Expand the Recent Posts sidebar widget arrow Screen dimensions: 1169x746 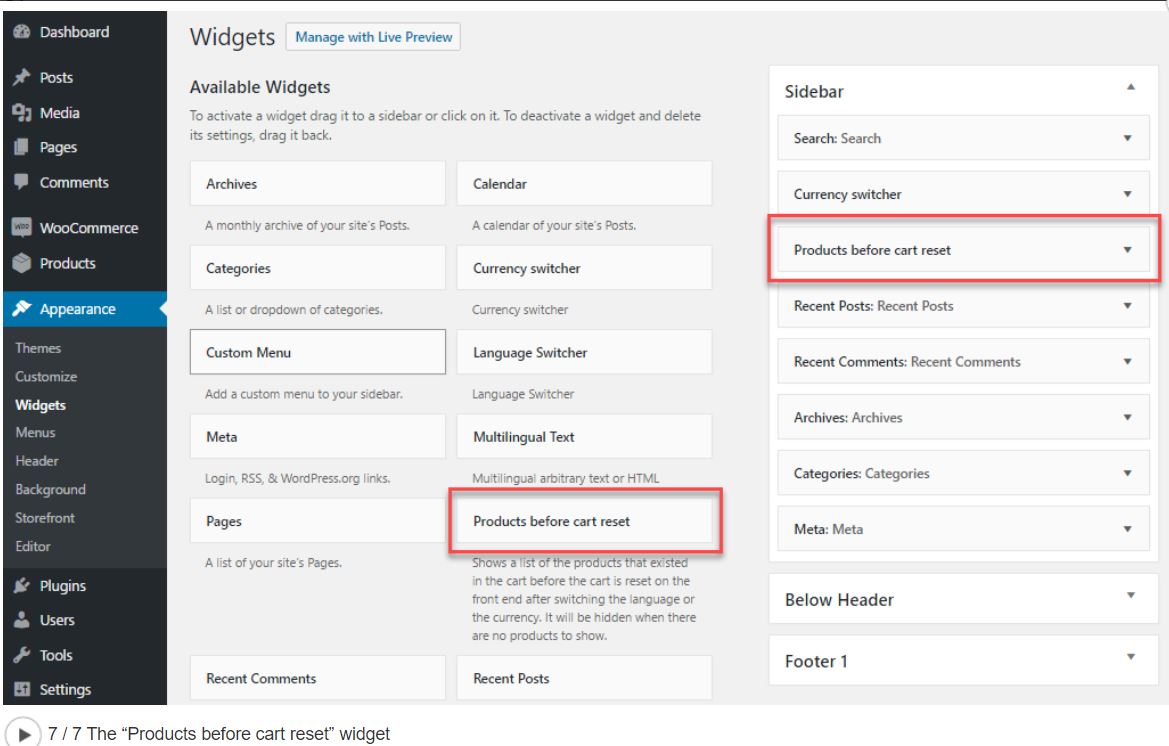(x=1127, y=306)
